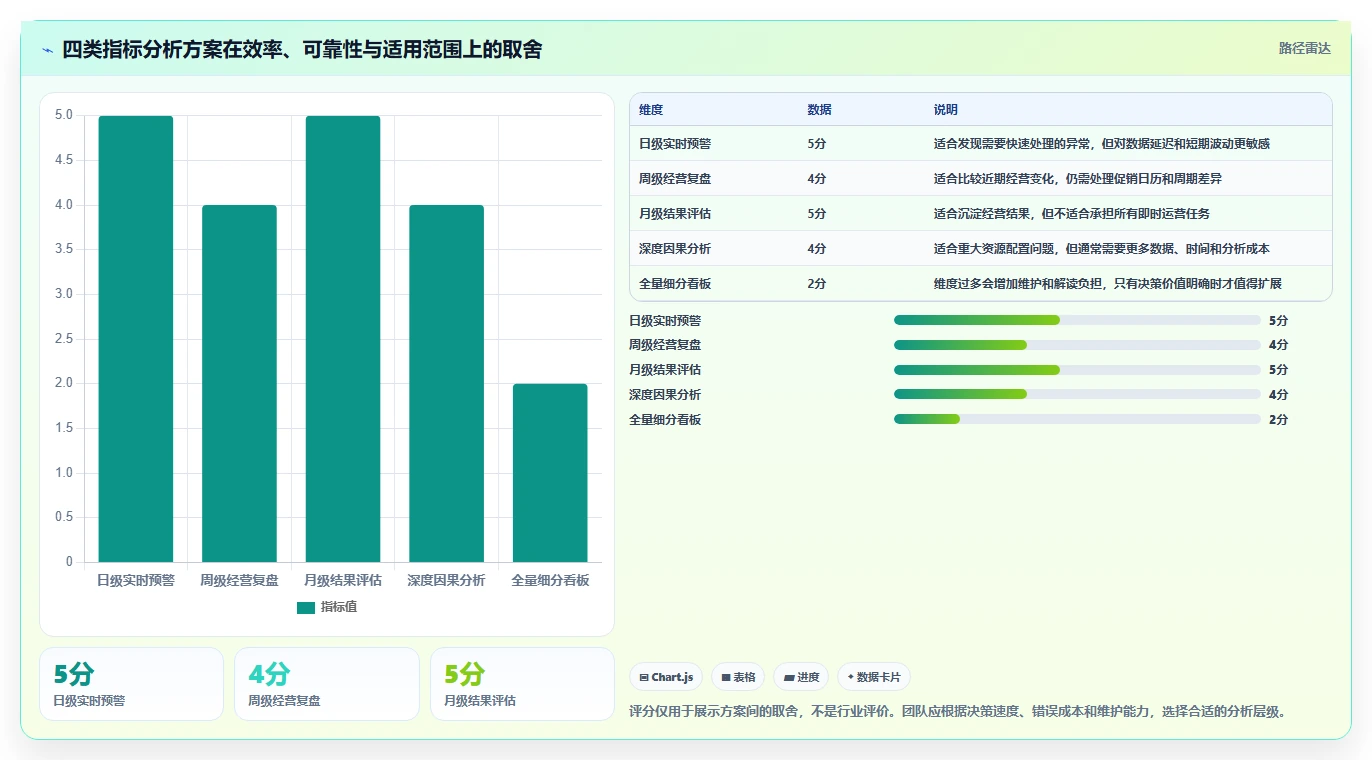Click the 路径雷达 tag in the header
This screenshot has width=1372, height=760.
[1304, 48]
